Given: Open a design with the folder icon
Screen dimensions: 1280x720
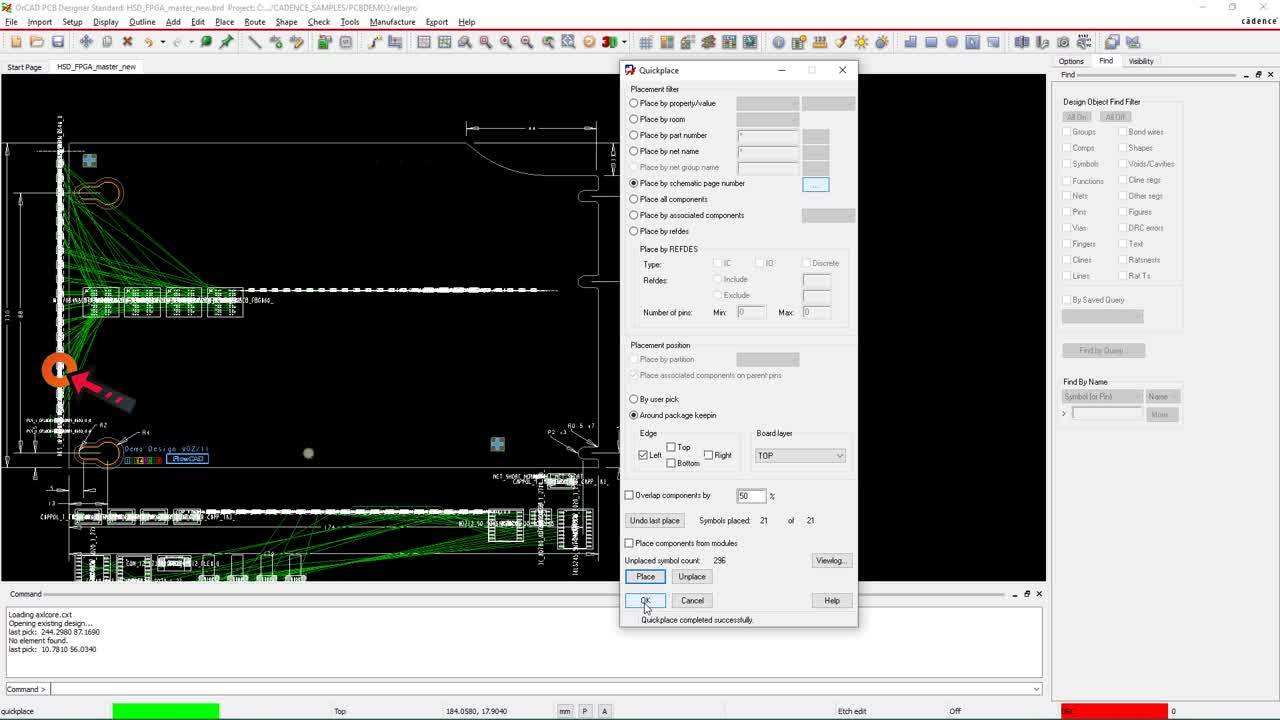Looking at the screenshot, I should coord(37,42).
